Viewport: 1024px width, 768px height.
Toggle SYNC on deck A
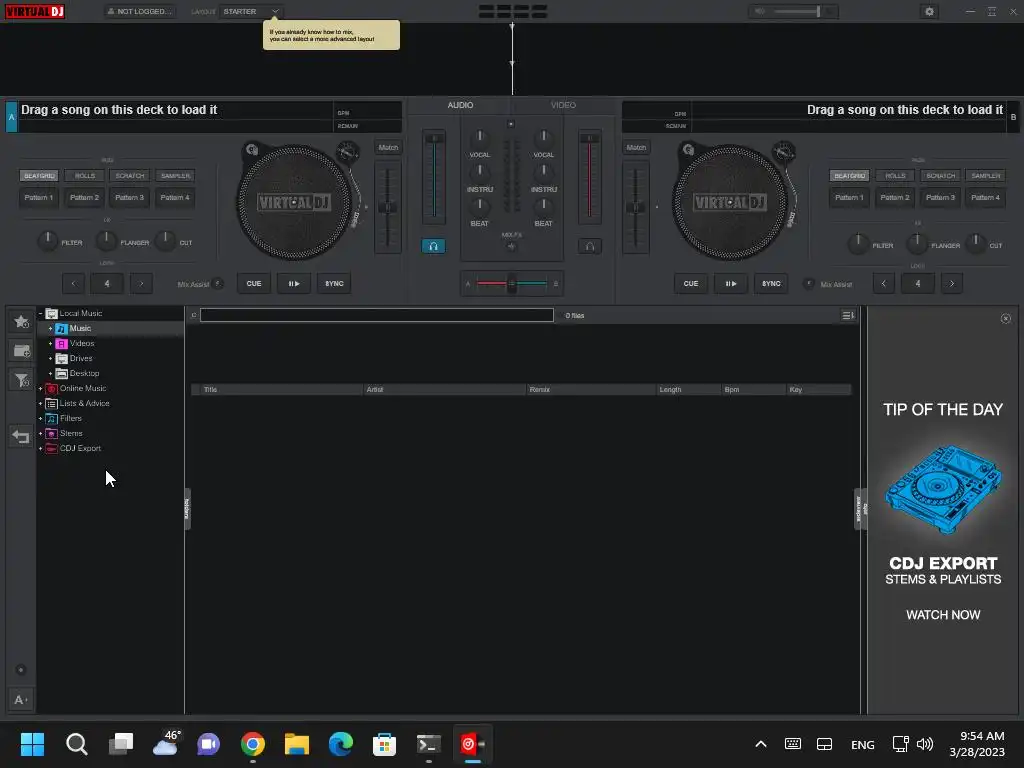click(x=334, y=283)
